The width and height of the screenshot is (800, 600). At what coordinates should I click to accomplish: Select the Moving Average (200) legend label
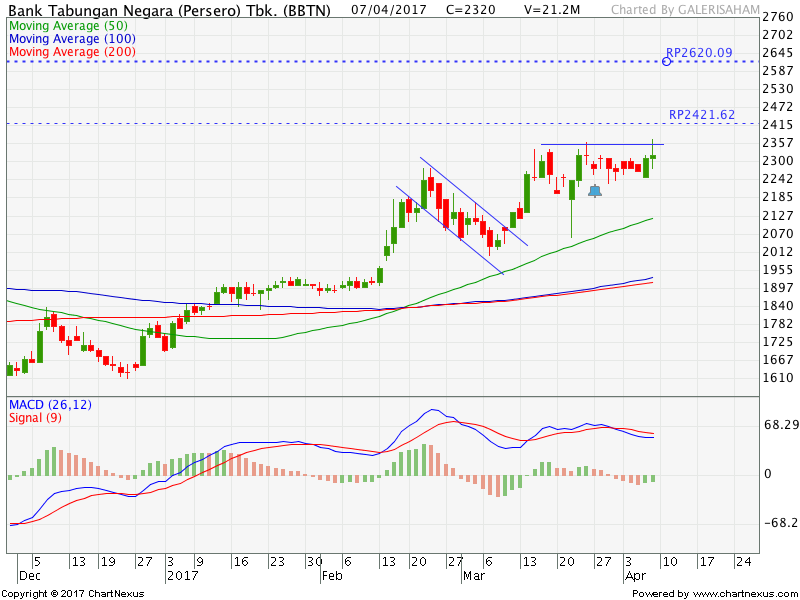coord(70,51)
